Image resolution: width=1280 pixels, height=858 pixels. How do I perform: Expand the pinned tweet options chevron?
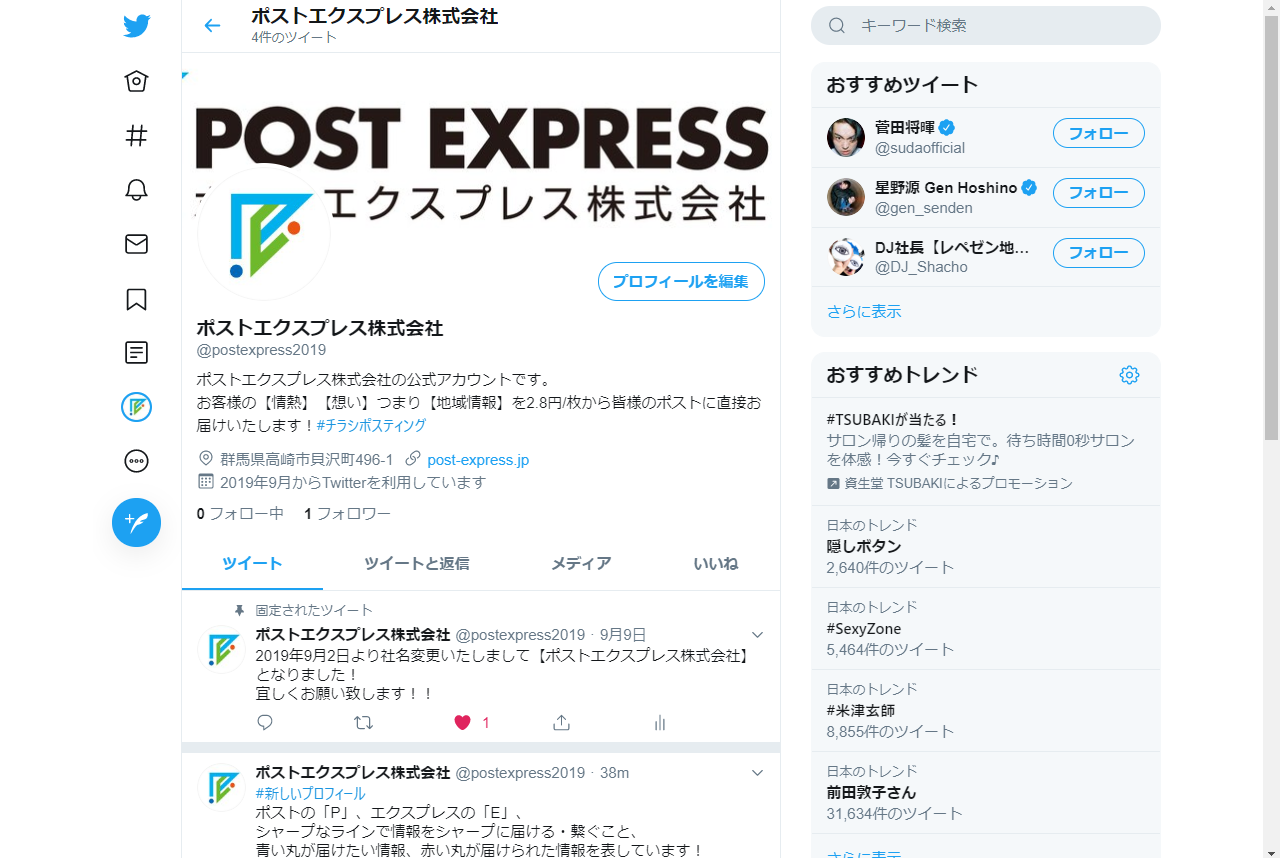[757, 635]
